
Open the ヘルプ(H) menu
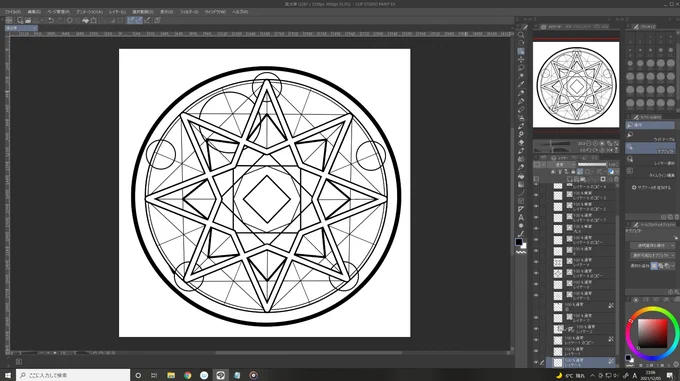[x=240, y=12]
